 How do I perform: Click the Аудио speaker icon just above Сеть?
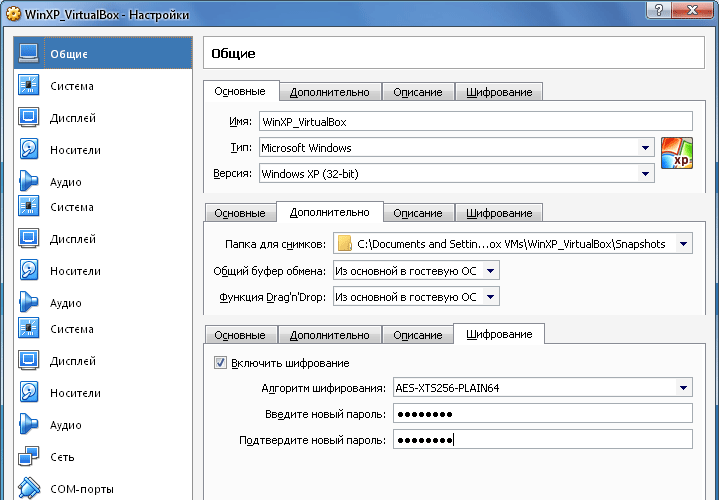pyautogui.click(x=28, y=424)
